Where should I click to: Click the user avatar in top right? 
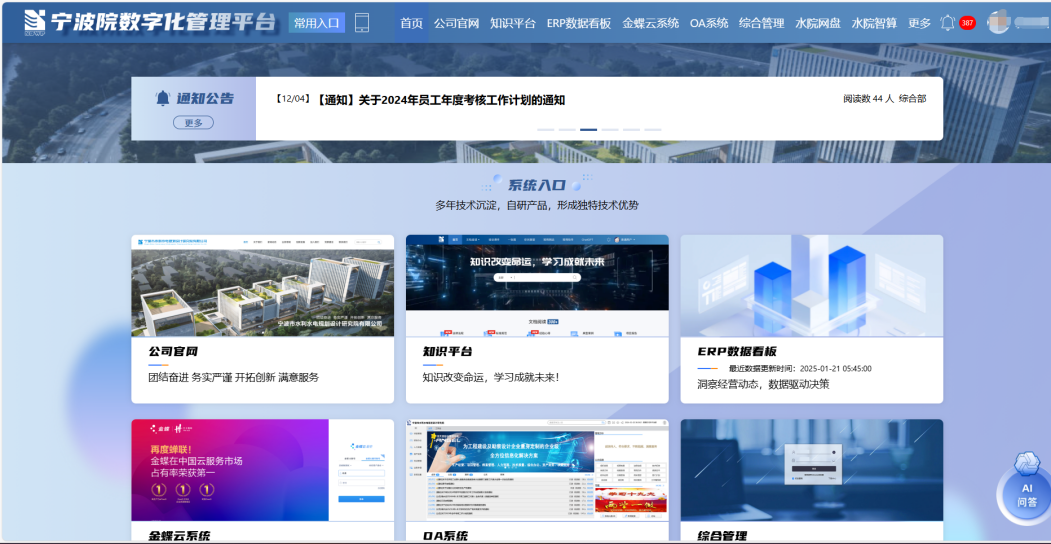click(x=998, y=22)
